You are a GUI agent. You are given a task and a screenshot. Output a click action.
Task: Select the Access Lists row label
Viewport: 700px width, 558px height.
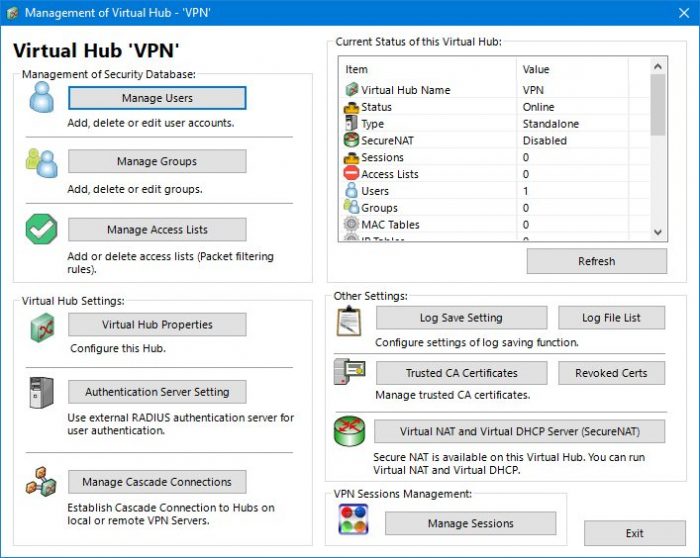click(x=390, y=174)
